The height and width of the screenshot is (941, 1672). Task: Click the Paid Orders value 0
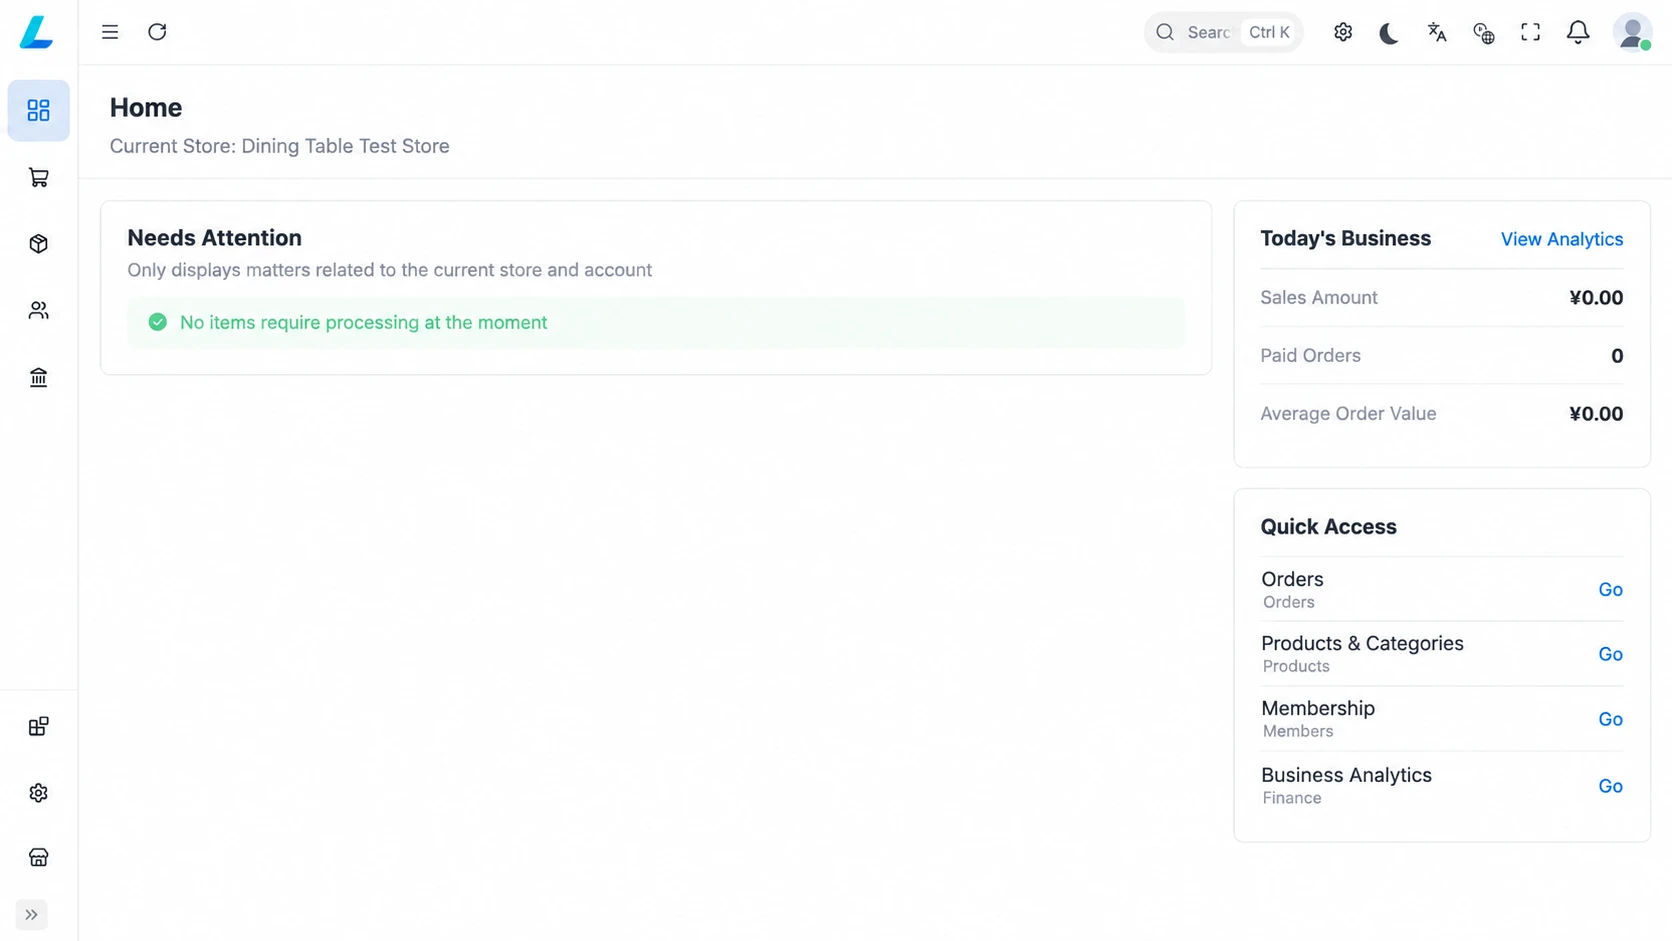pyautogui.click(x=1617, y=356)
